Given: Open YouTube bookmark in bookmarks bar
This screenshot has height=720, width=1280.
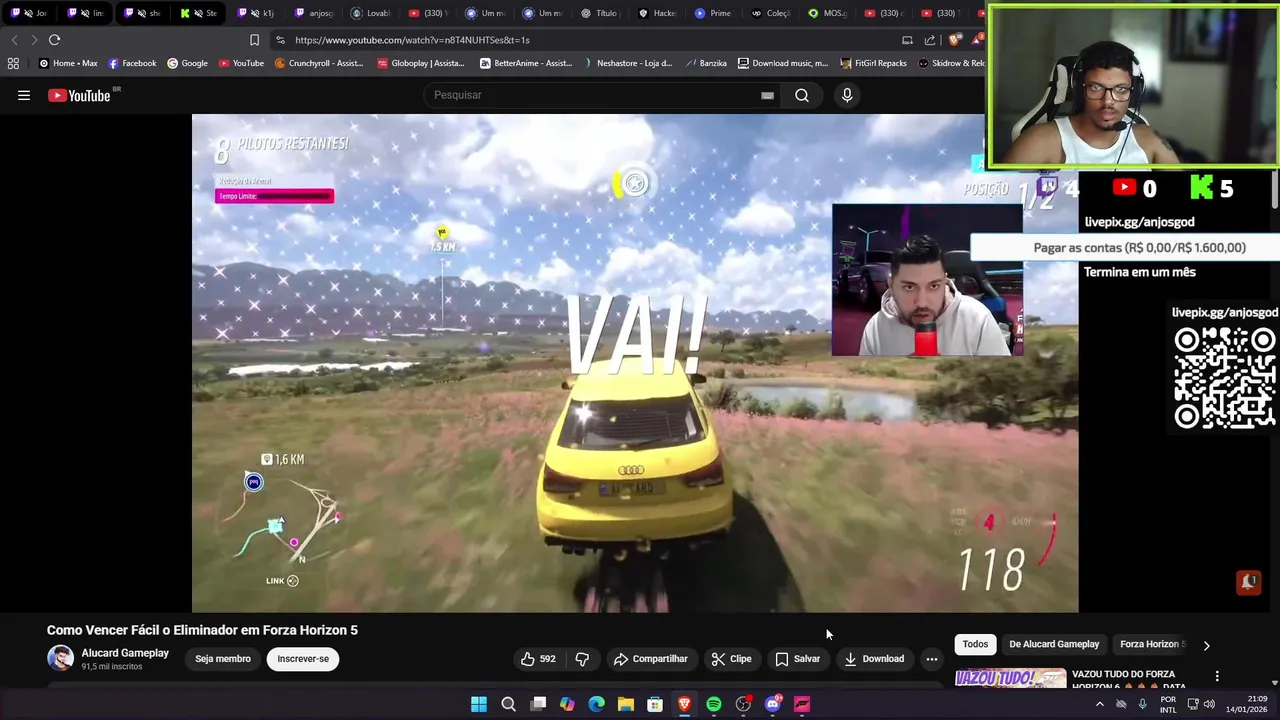Looking at the screenshot, I should pyautogui.click(x=241, y=63).
